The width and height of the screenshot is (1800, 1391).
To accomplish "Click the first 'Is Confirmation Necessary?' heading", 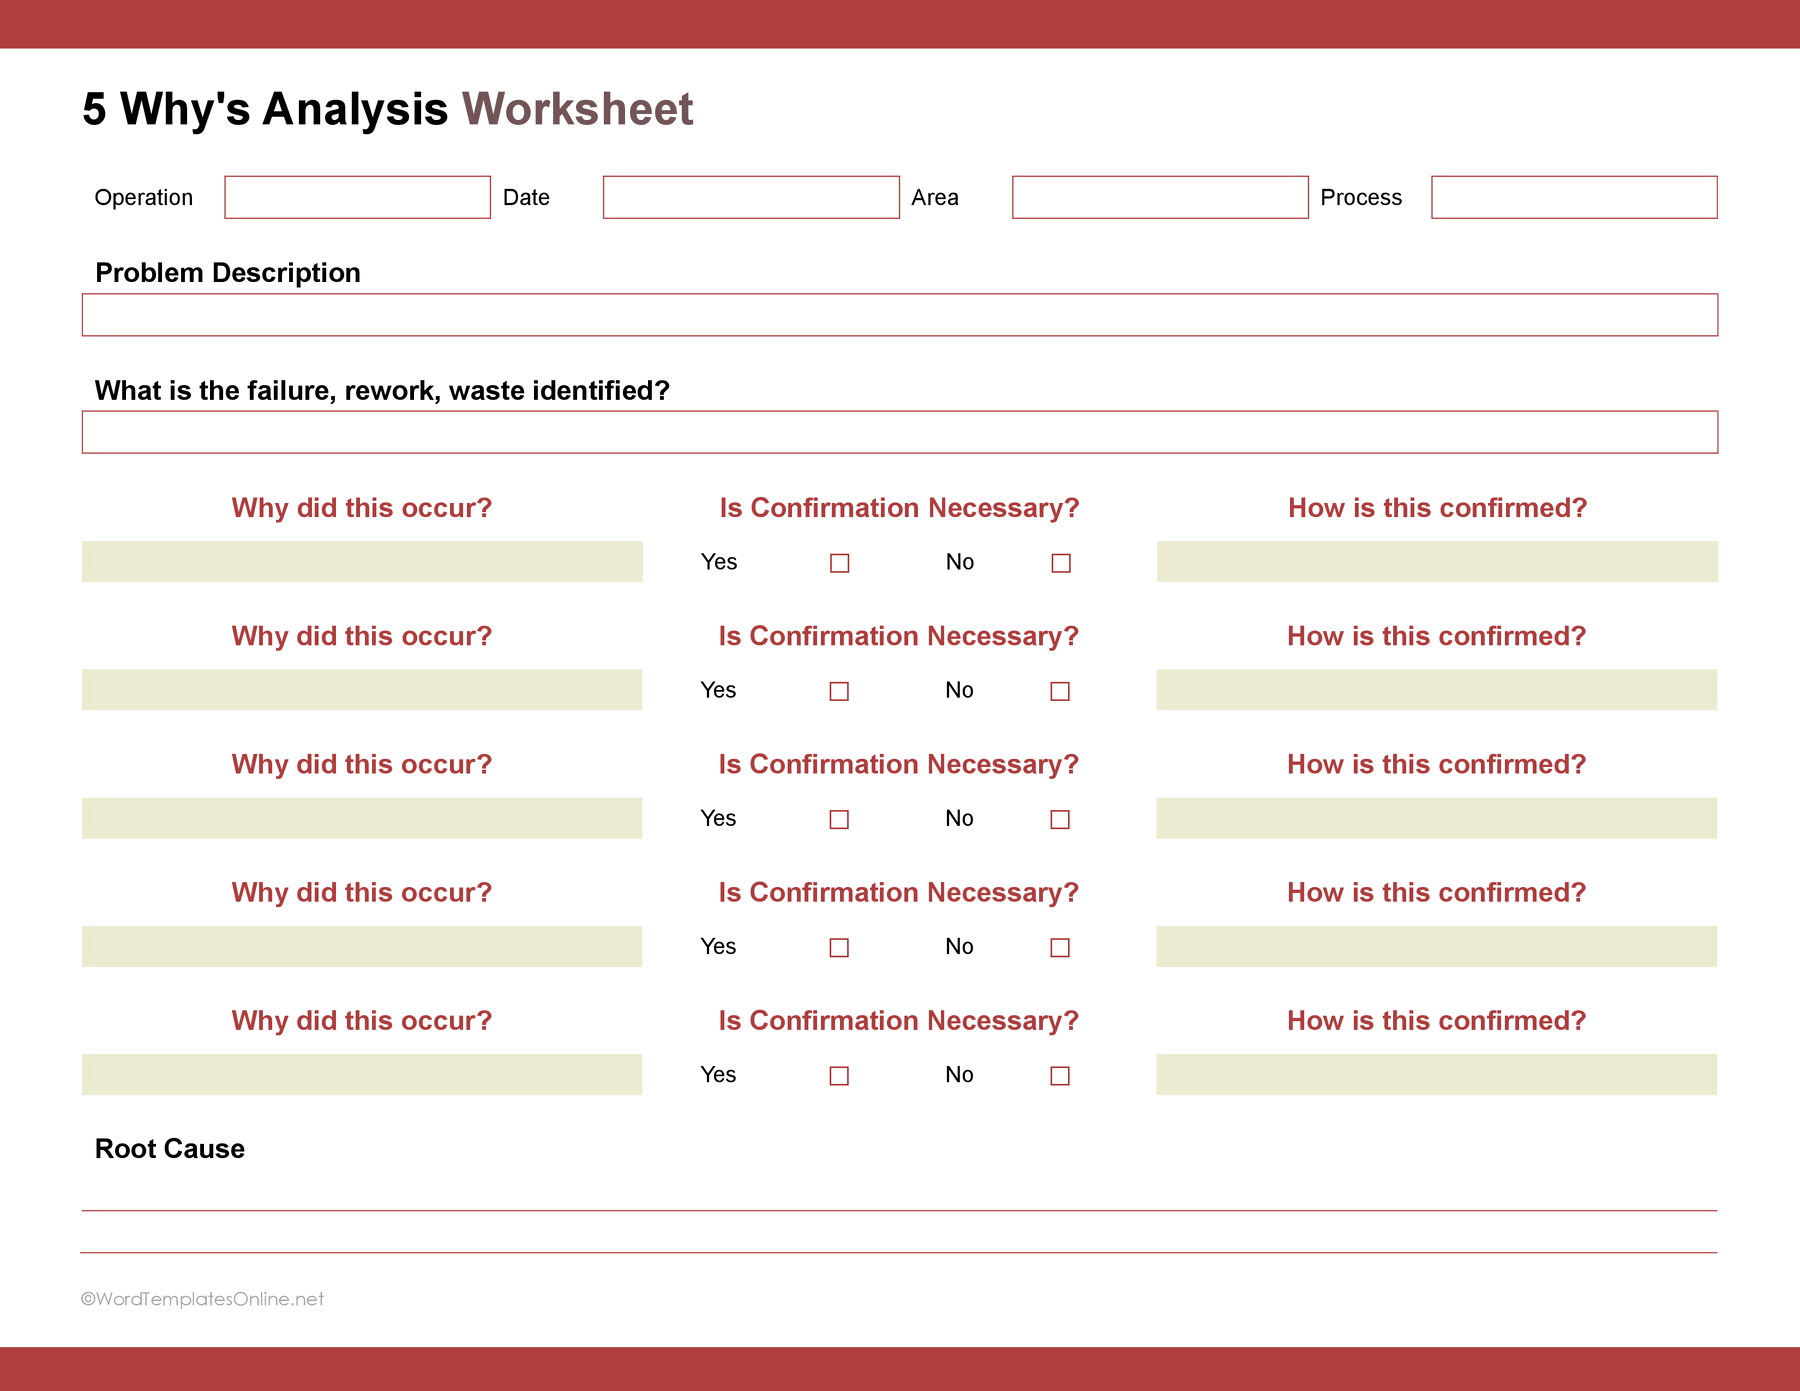I will 899,508.
